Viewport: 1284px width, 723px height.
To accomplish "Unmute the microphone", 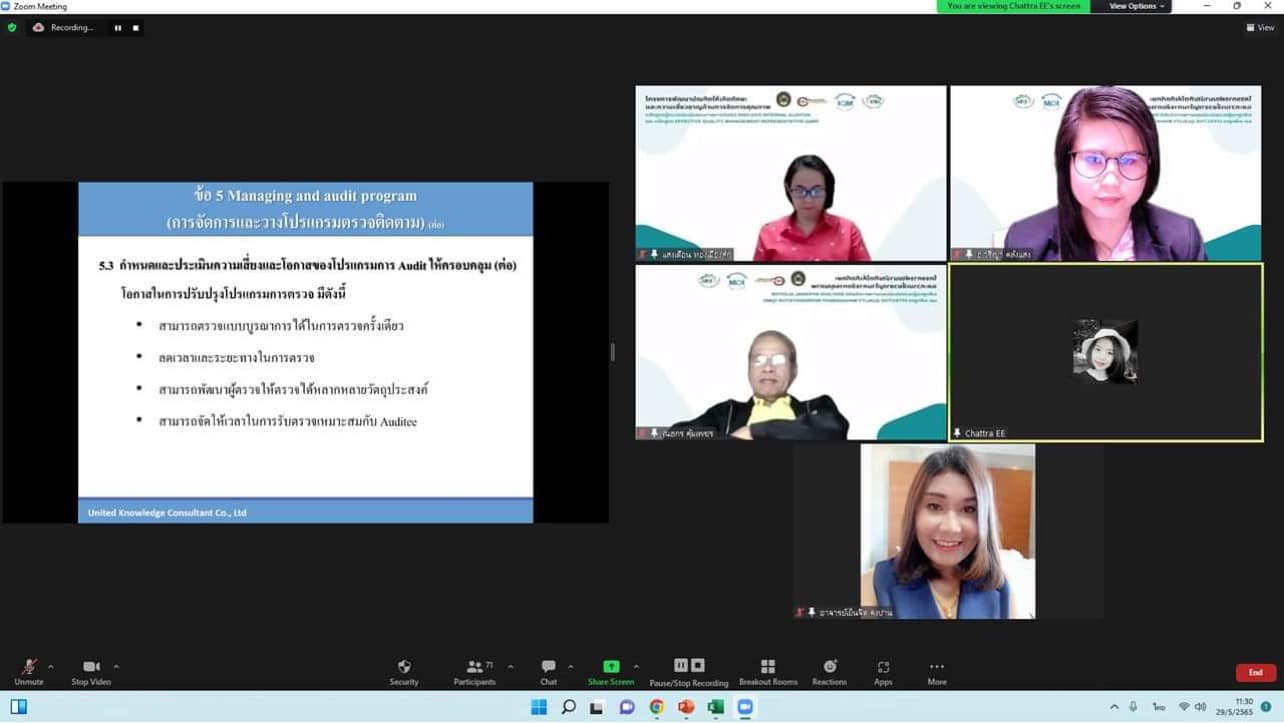I will point(28,671).
